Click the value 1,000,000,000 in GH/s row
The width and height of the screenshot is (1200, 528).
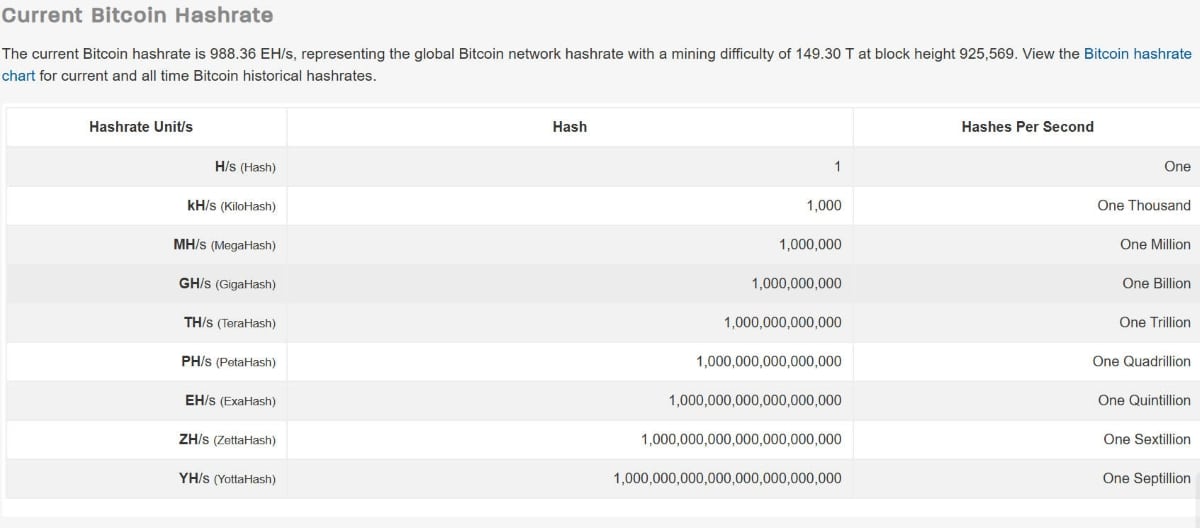coord(796,283)
